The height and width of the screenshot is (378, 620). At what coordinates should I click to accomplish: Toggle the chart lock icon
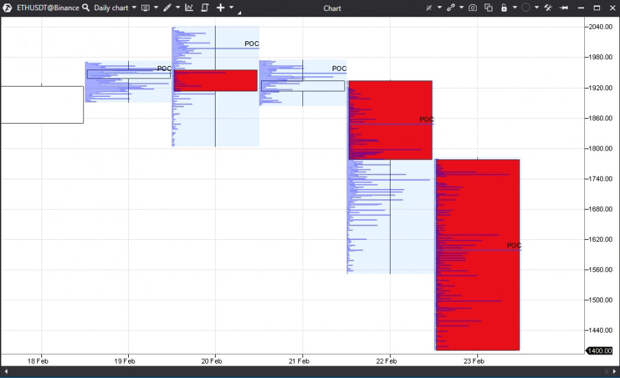click(504, 8)
